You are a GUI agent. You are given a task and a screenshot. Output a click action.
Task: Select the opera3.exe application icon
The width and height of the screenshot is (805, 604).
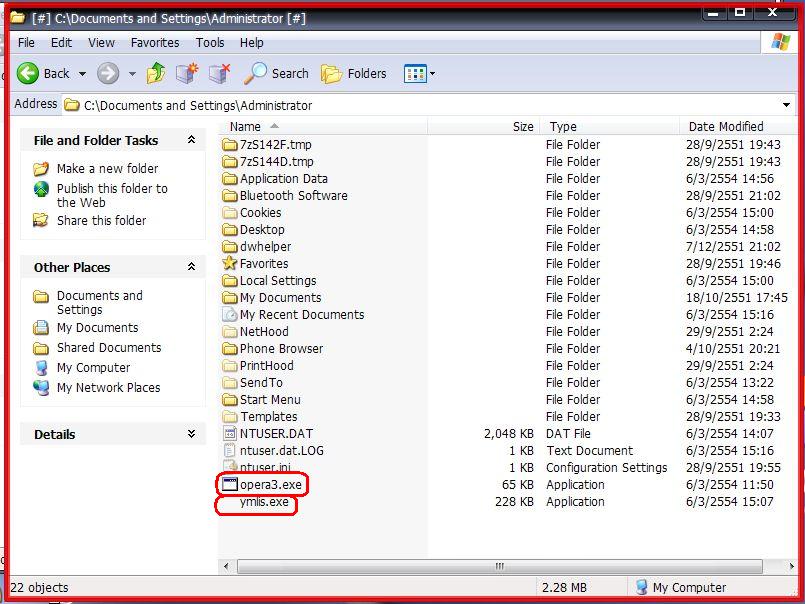(230, 484)
